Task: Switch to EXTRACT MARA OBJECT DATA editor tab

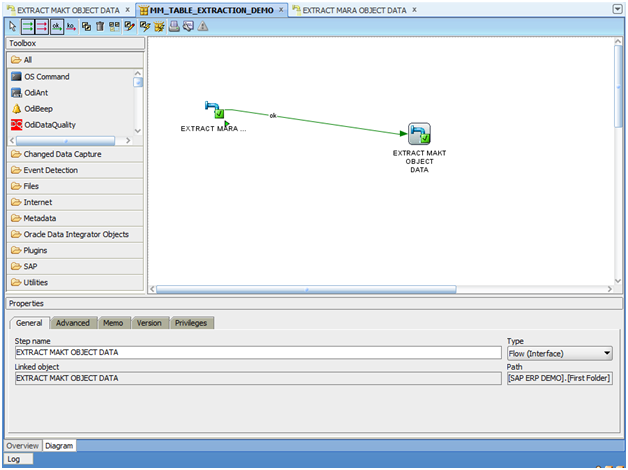Action: click(x=354, y=10)
